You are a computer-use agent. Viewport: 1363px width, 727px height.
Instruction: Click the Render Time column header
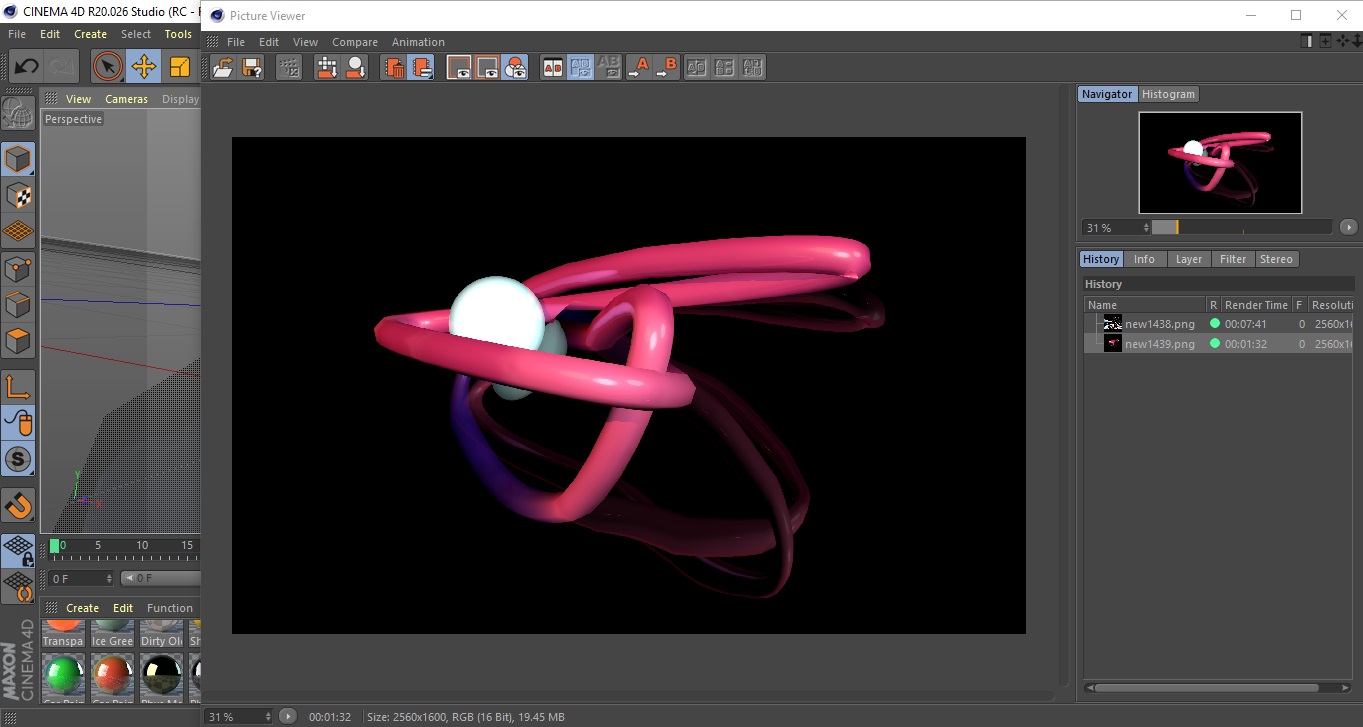tap(1256, 305)
